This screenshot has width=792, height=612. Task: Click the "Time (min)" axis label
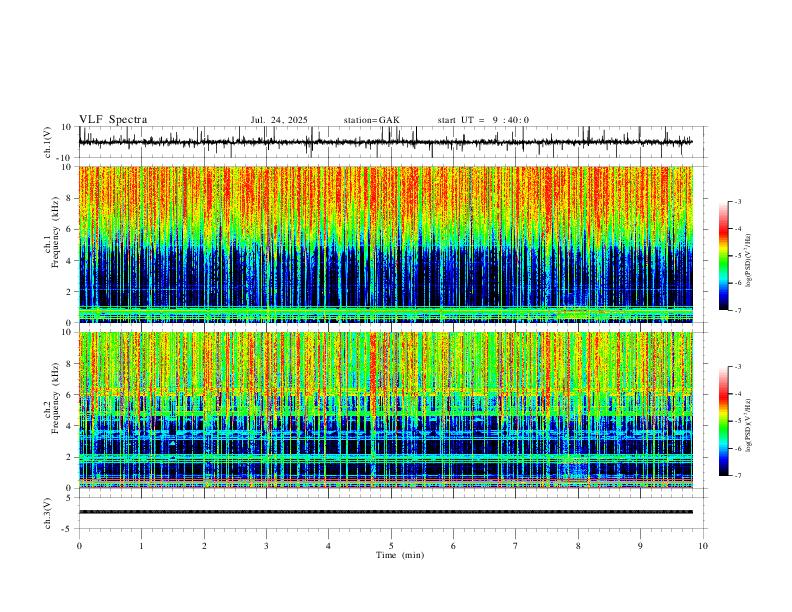point(400,555)
